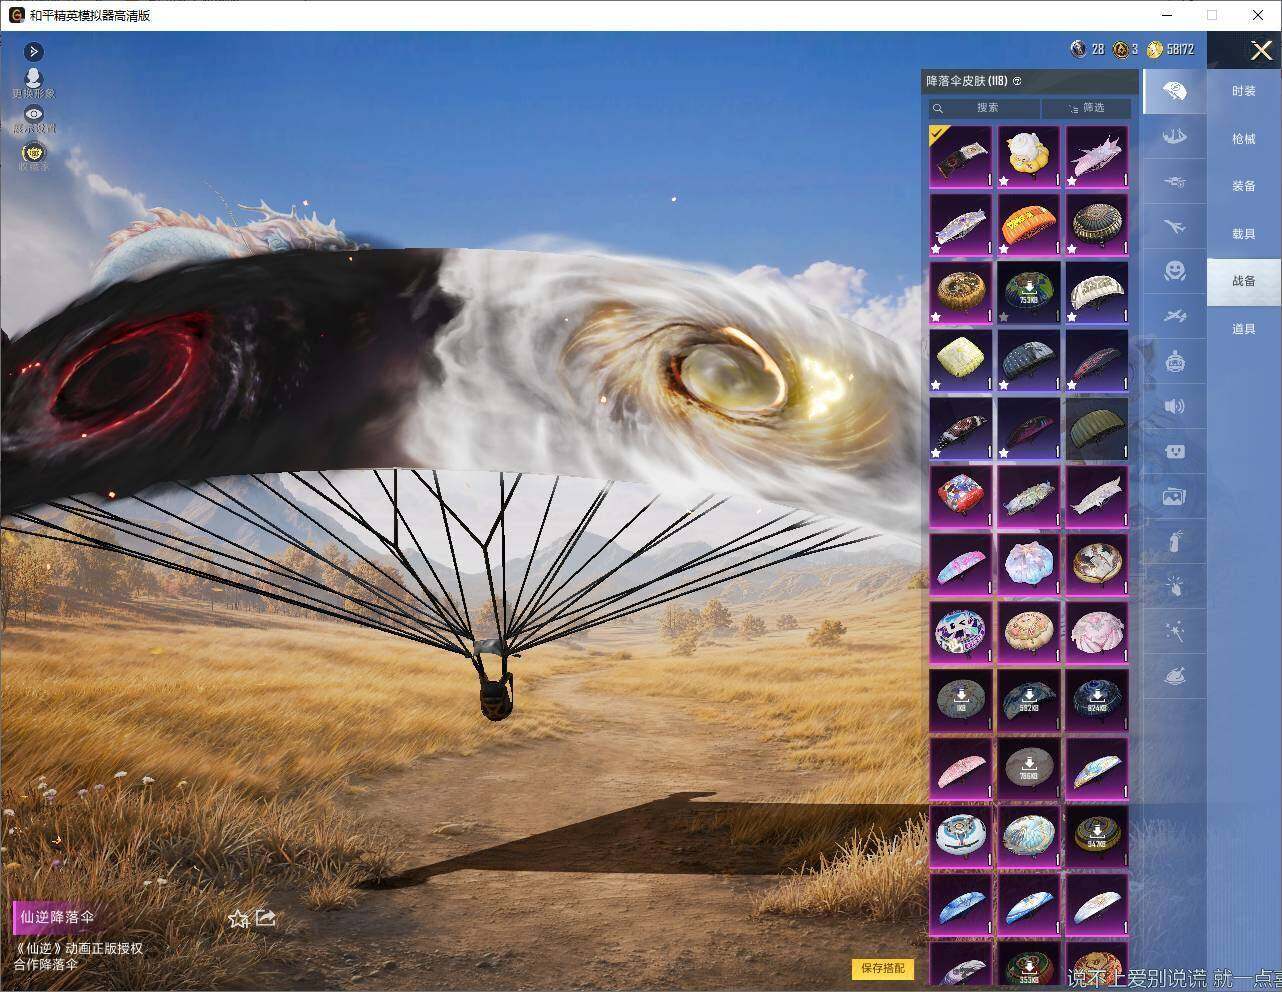Select the roast chicken category icon
Image resolution: width=1282 pixels, height=992 pixels.
(x=1175, y=676)
